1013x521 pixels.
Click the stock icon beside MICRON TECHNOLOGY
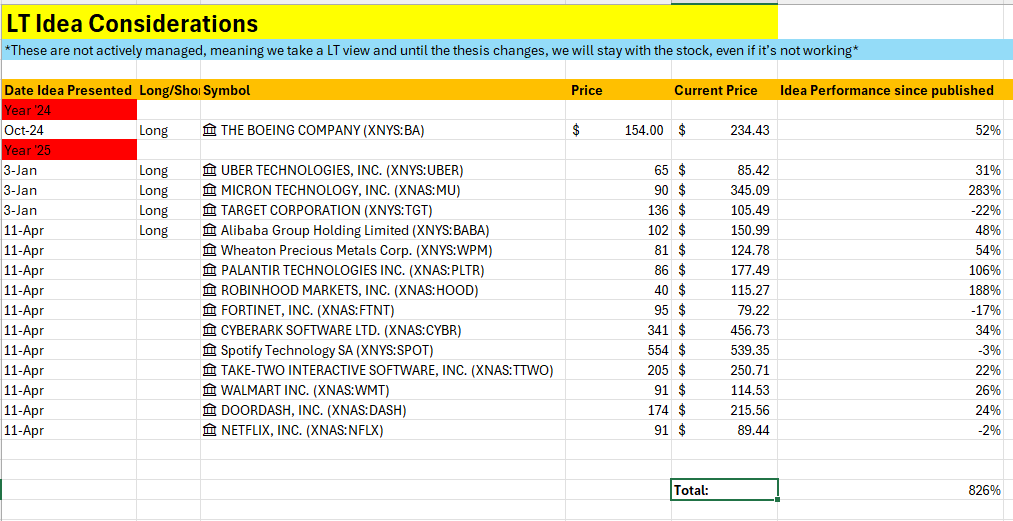click(x=210, y=191)
